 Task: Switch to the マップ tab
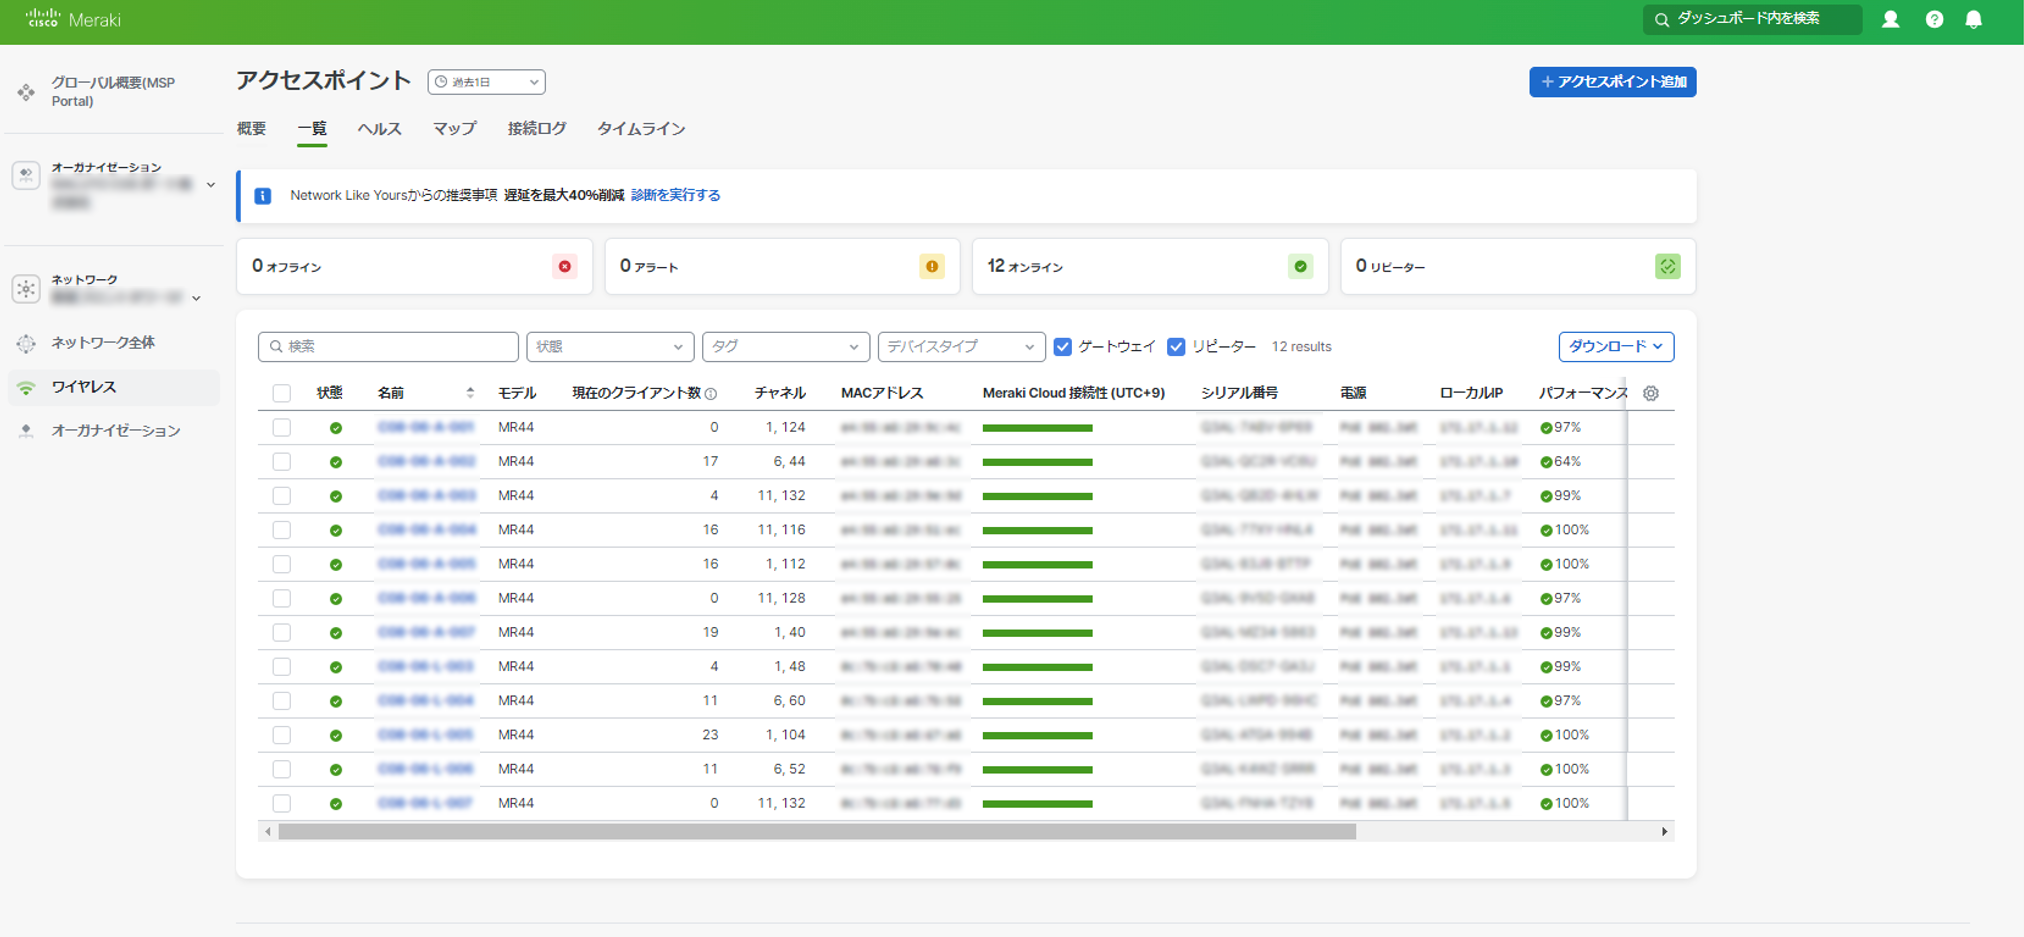[454, 129]
